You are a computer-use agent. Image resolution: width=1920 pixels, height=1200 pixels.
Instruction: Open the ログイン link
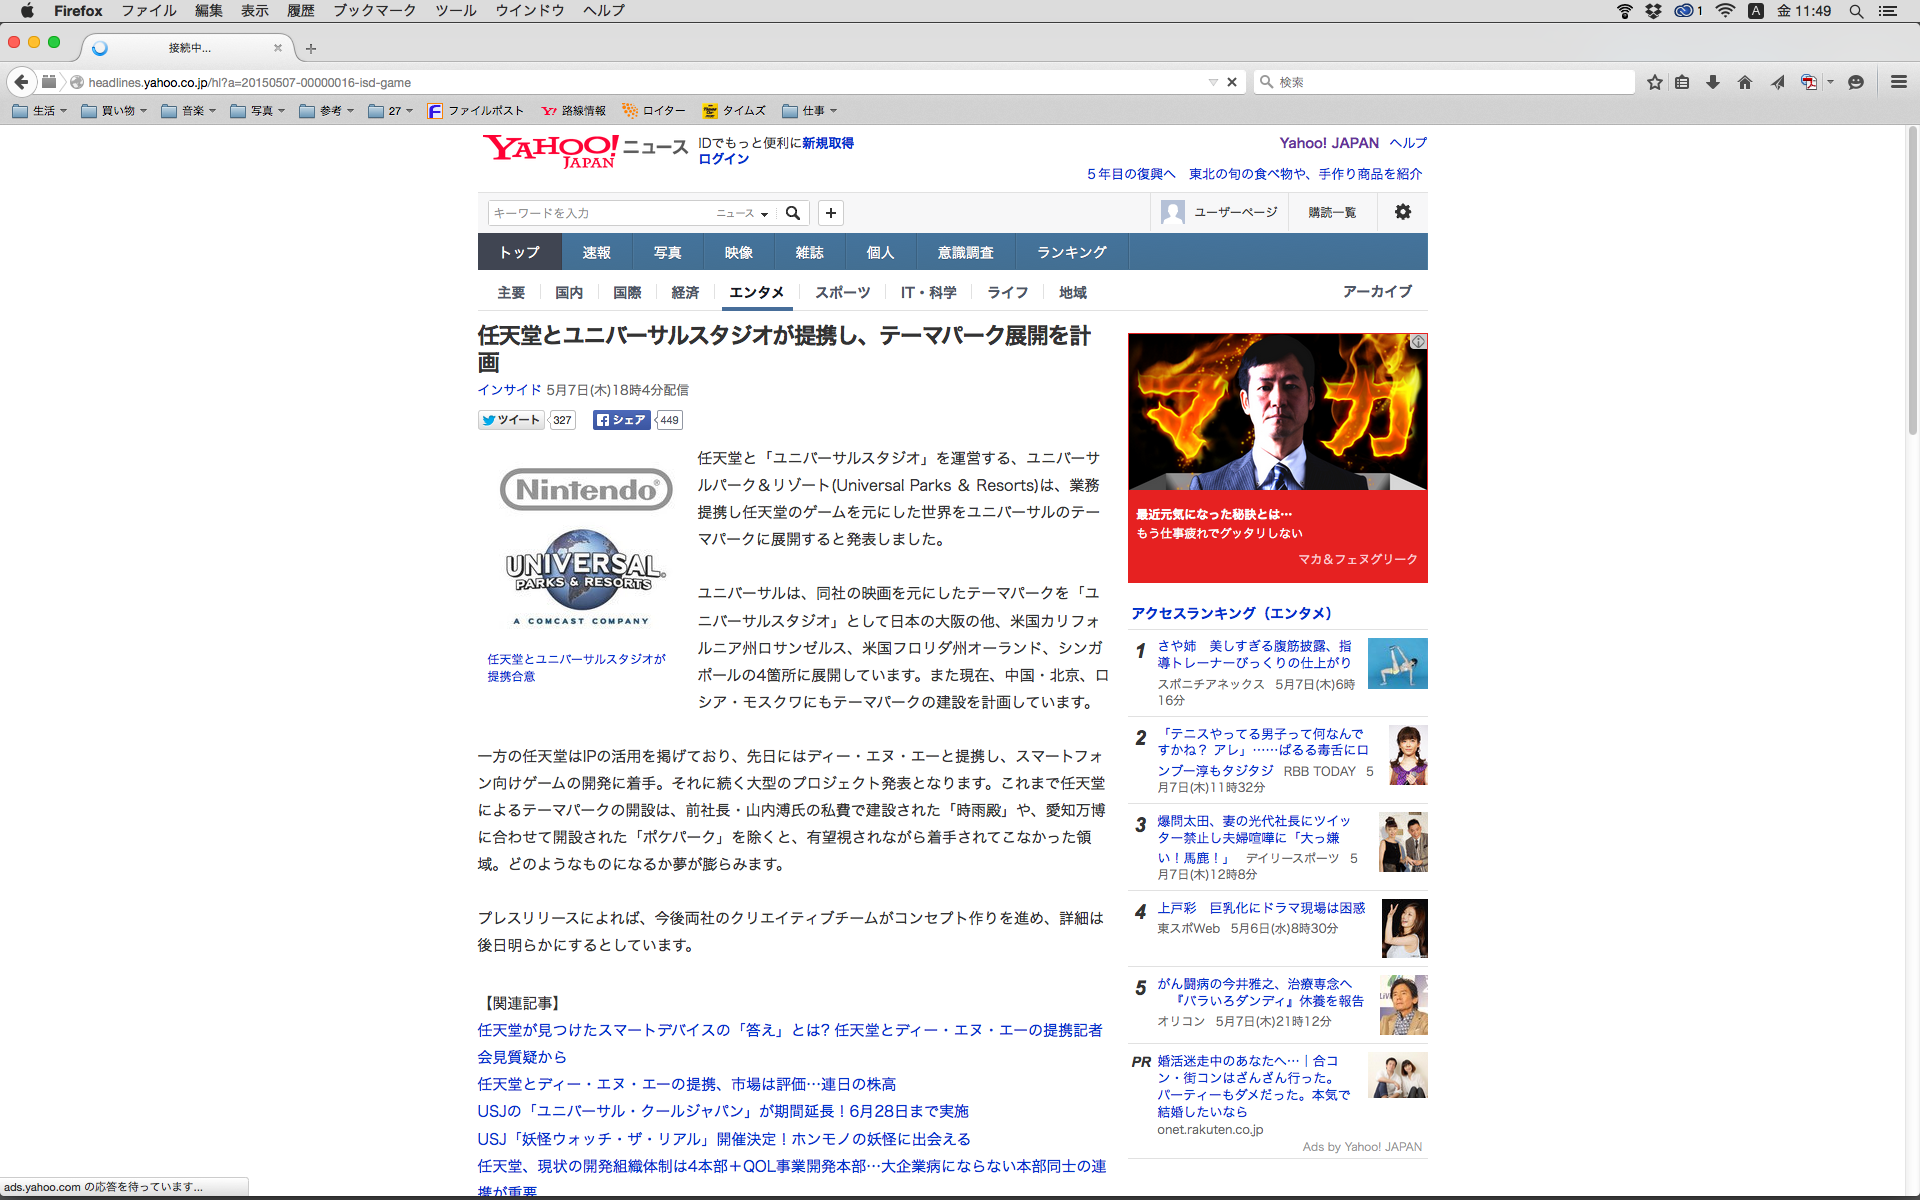point(723,159)
